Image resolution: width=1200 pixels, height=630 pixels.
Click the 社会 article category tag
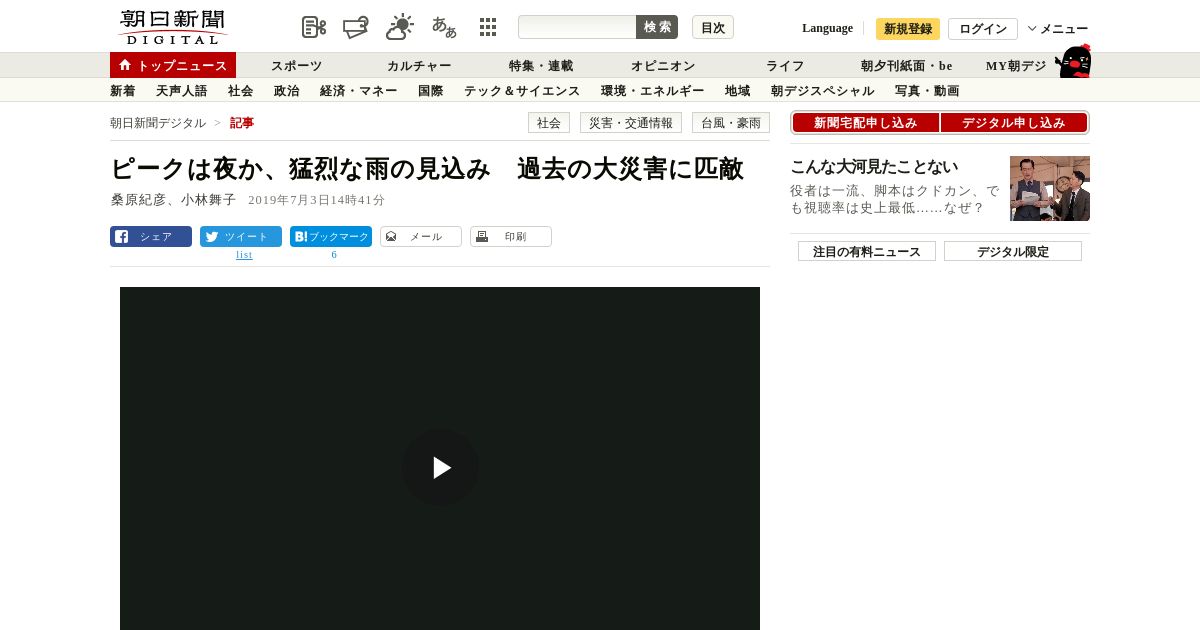549,123
